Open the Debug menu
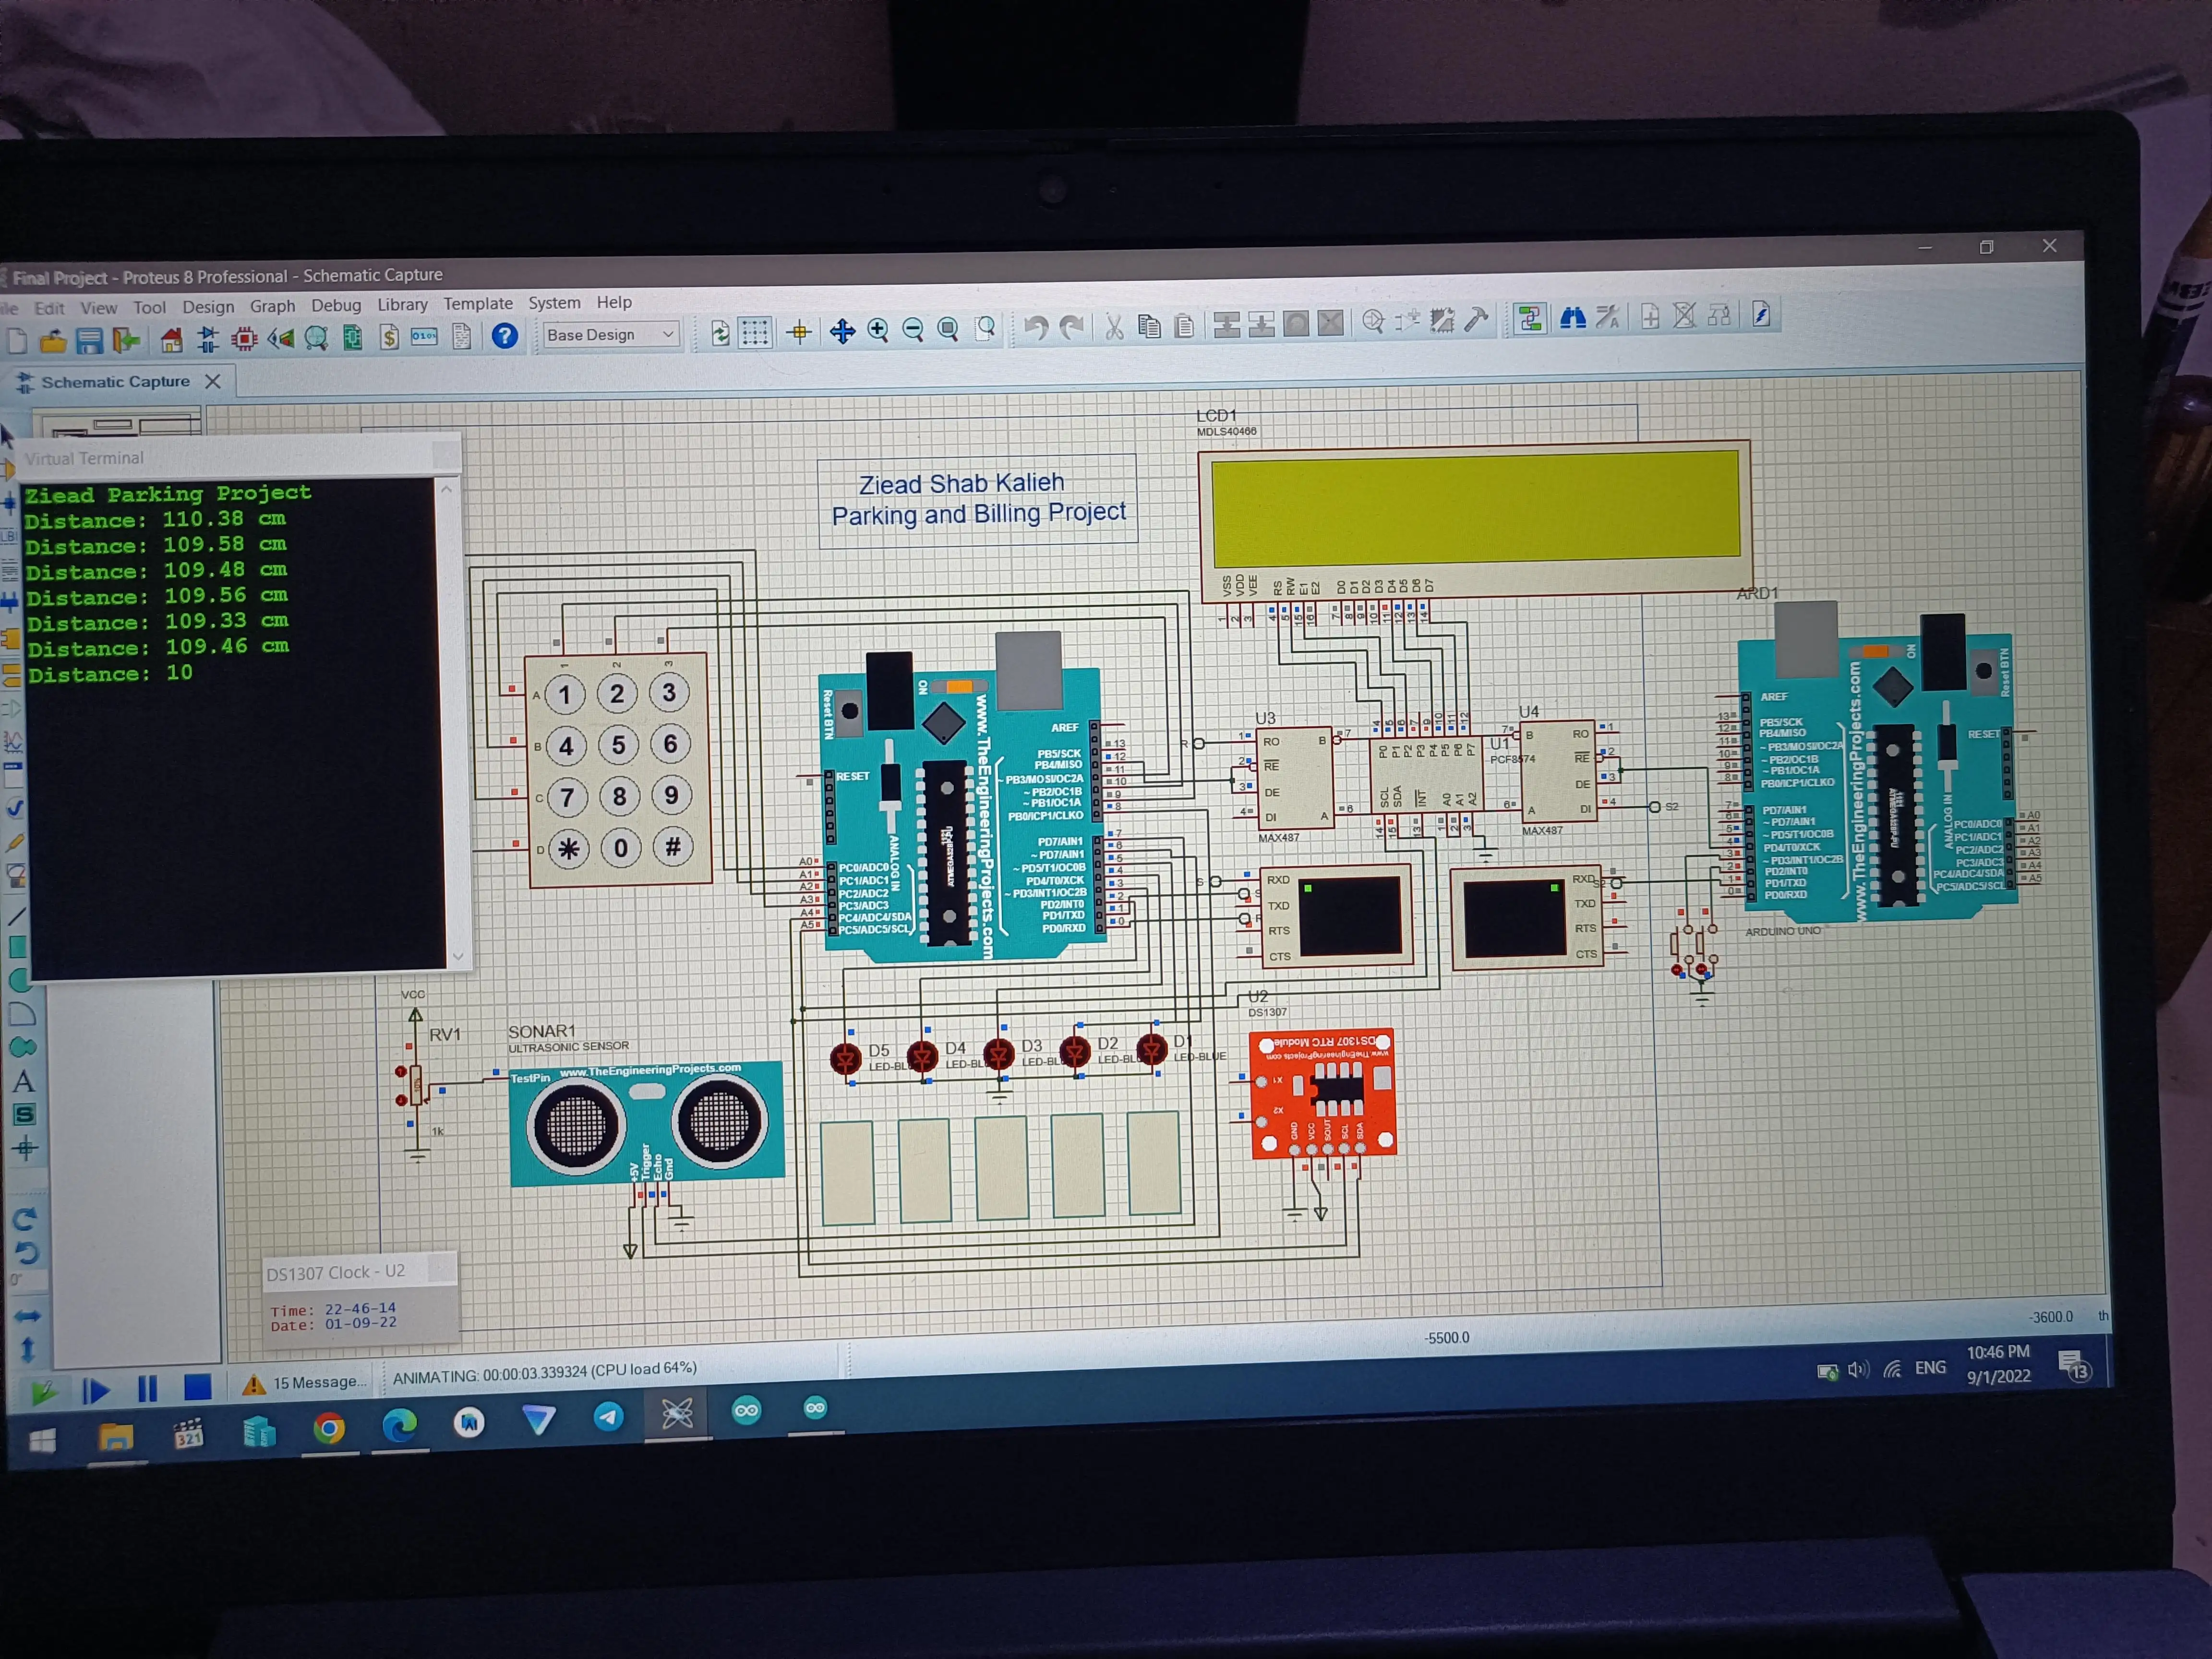Viewport: 2212px width, 1659px height. 336,306
